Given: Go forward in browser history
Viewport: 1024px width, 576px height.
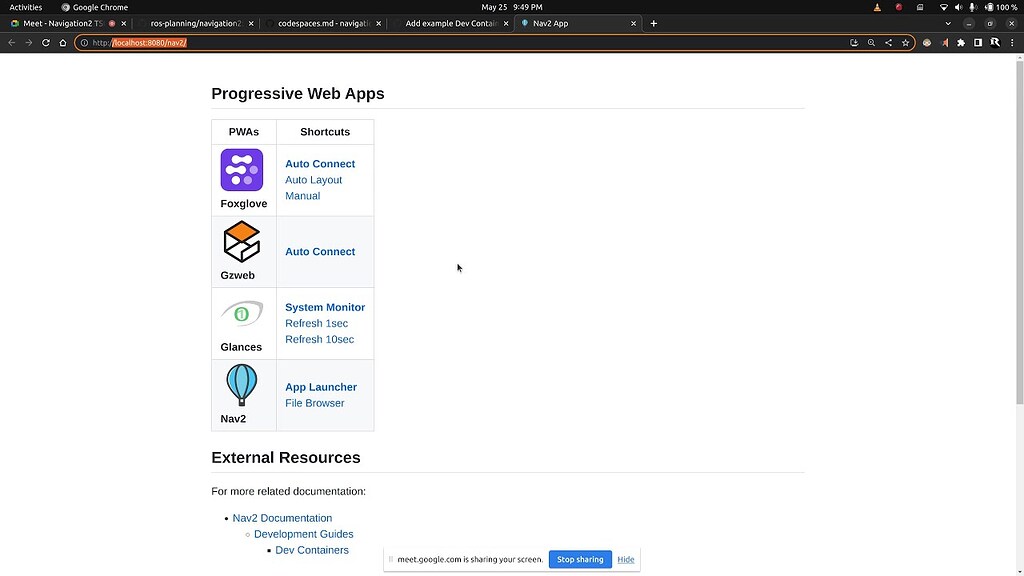Looking at the screenshot, I should (x=29, y=42).
